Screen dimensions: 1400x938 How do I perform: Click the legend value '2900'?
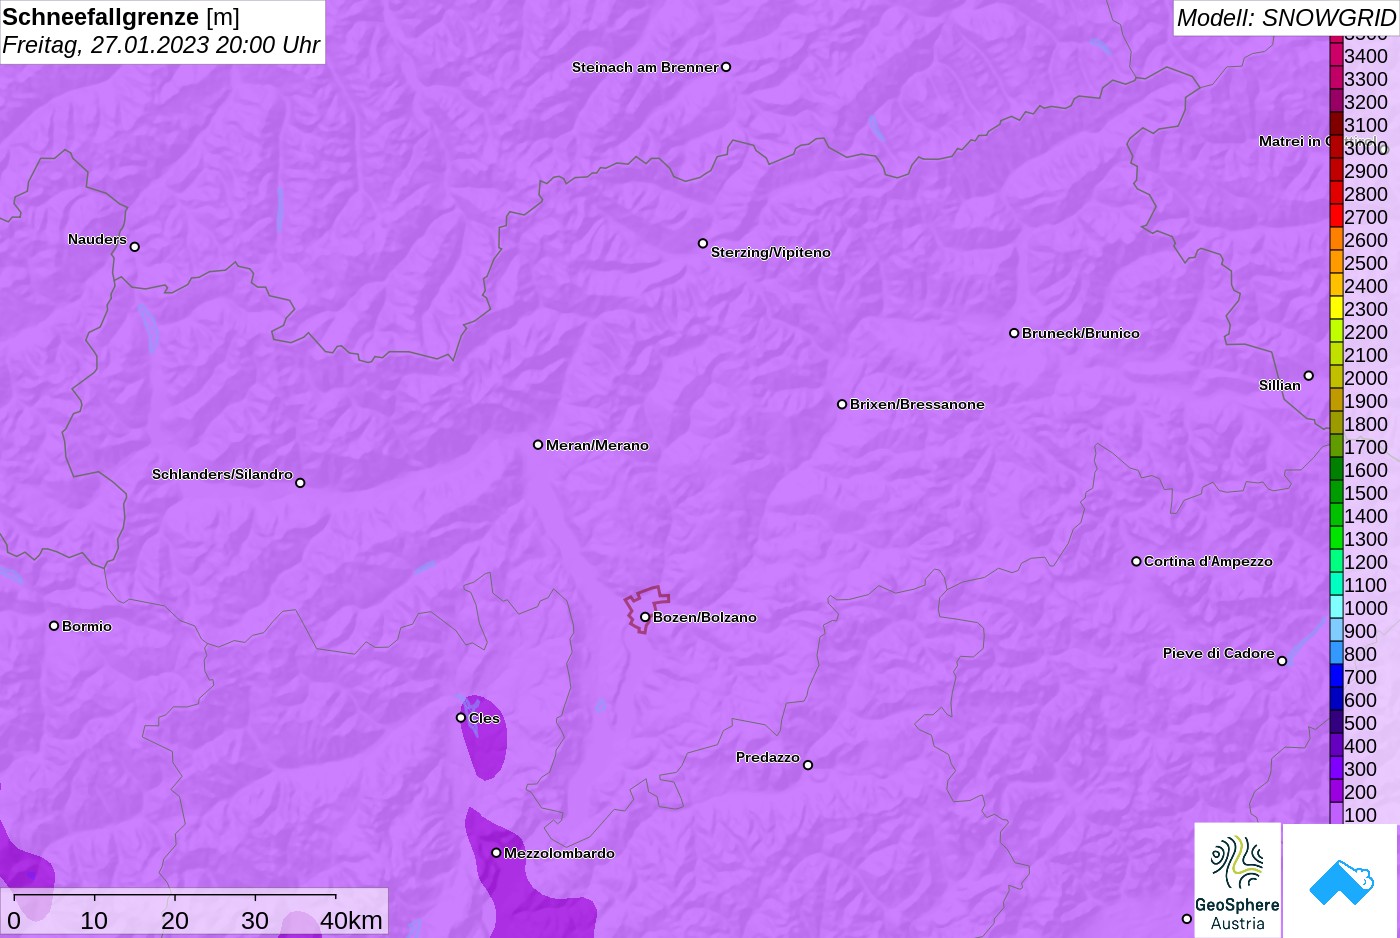point(1366,171)
